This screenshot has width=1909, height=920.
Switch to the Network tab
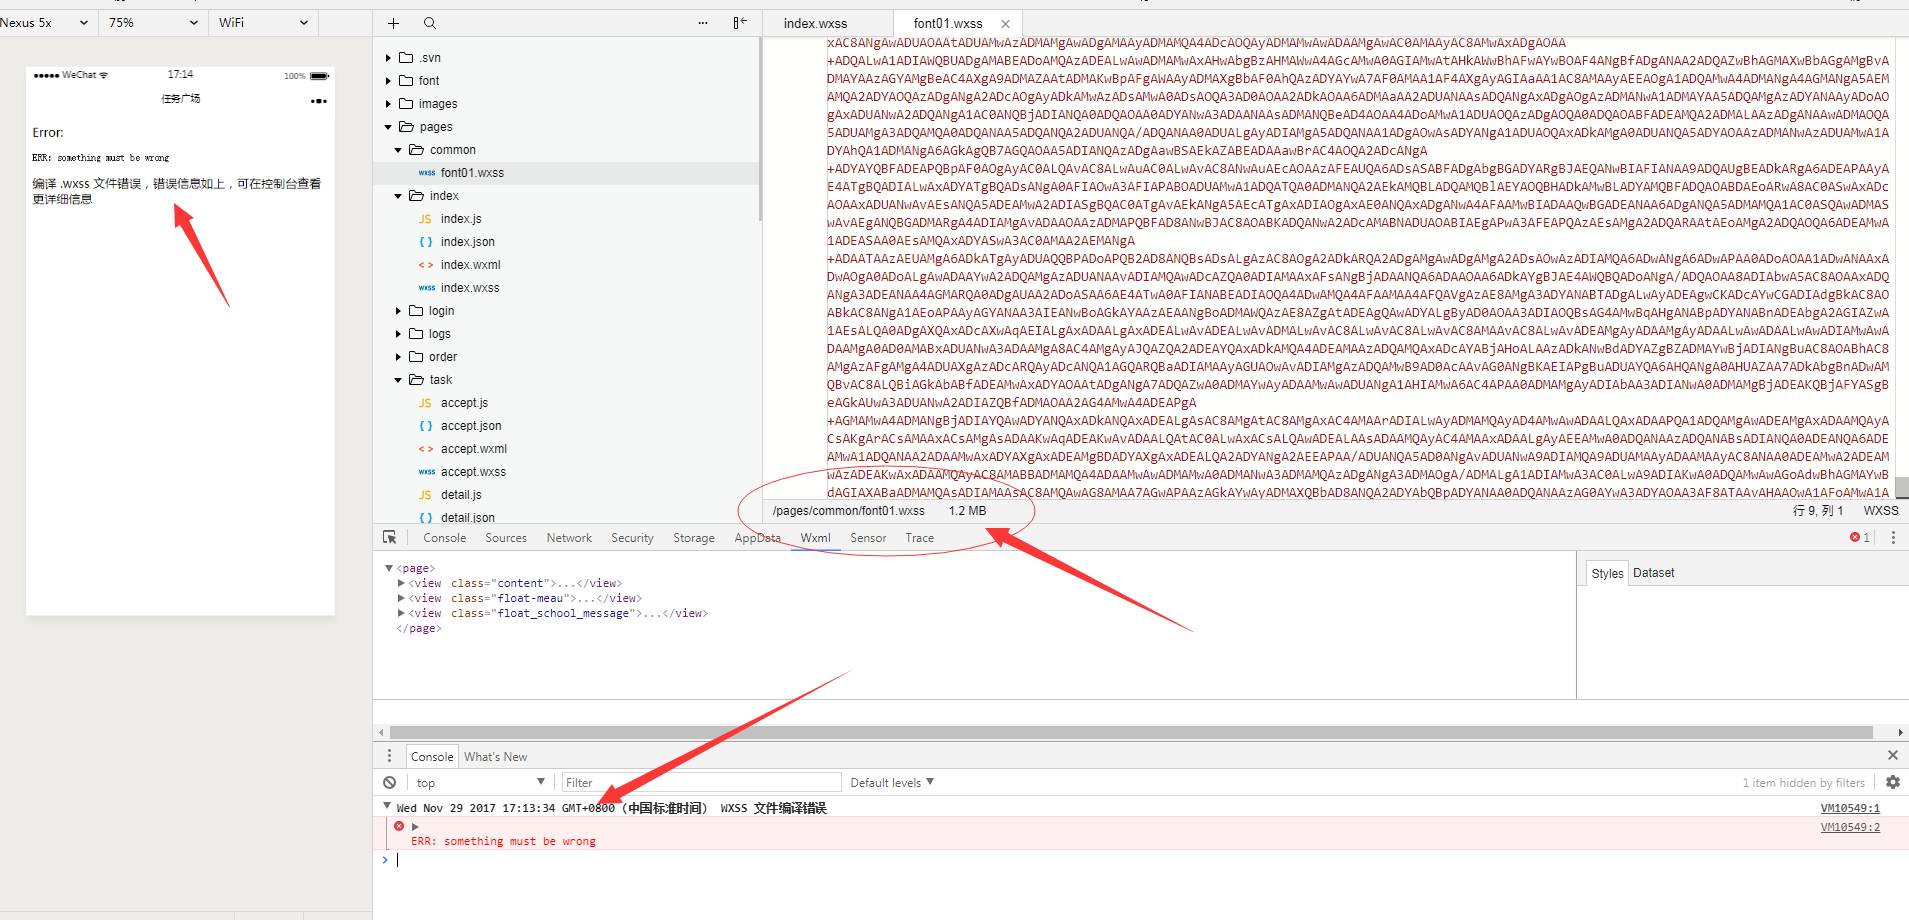coord(569,538)
